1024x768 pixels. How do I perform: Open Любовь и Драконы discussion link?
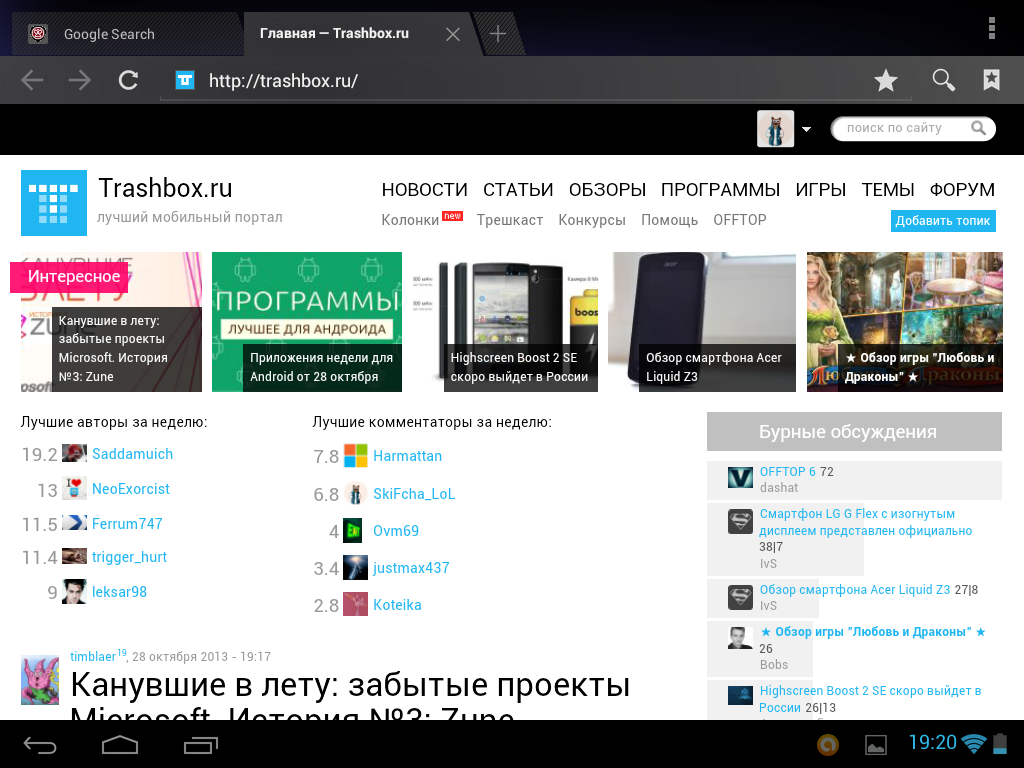tap(872, 632)
